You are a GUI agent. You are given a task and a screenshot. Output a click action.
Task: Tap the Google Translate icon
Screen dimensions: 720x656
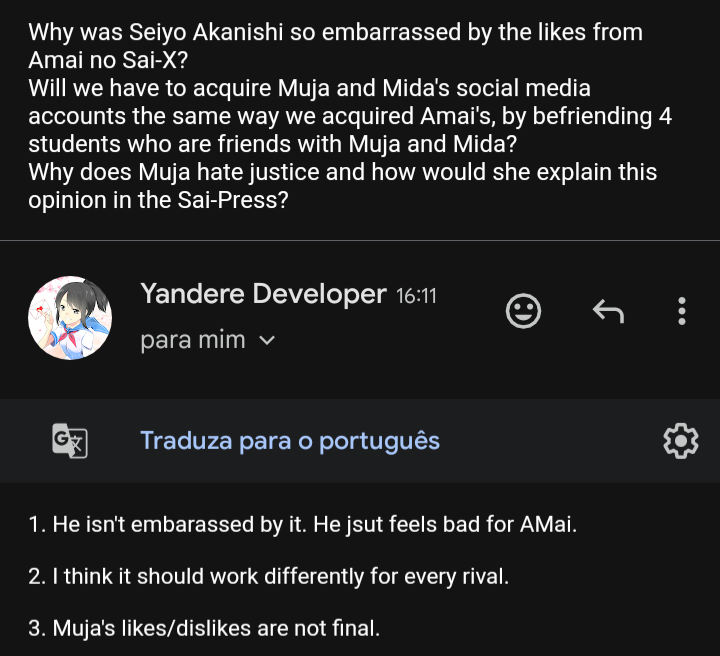point(70,440)
